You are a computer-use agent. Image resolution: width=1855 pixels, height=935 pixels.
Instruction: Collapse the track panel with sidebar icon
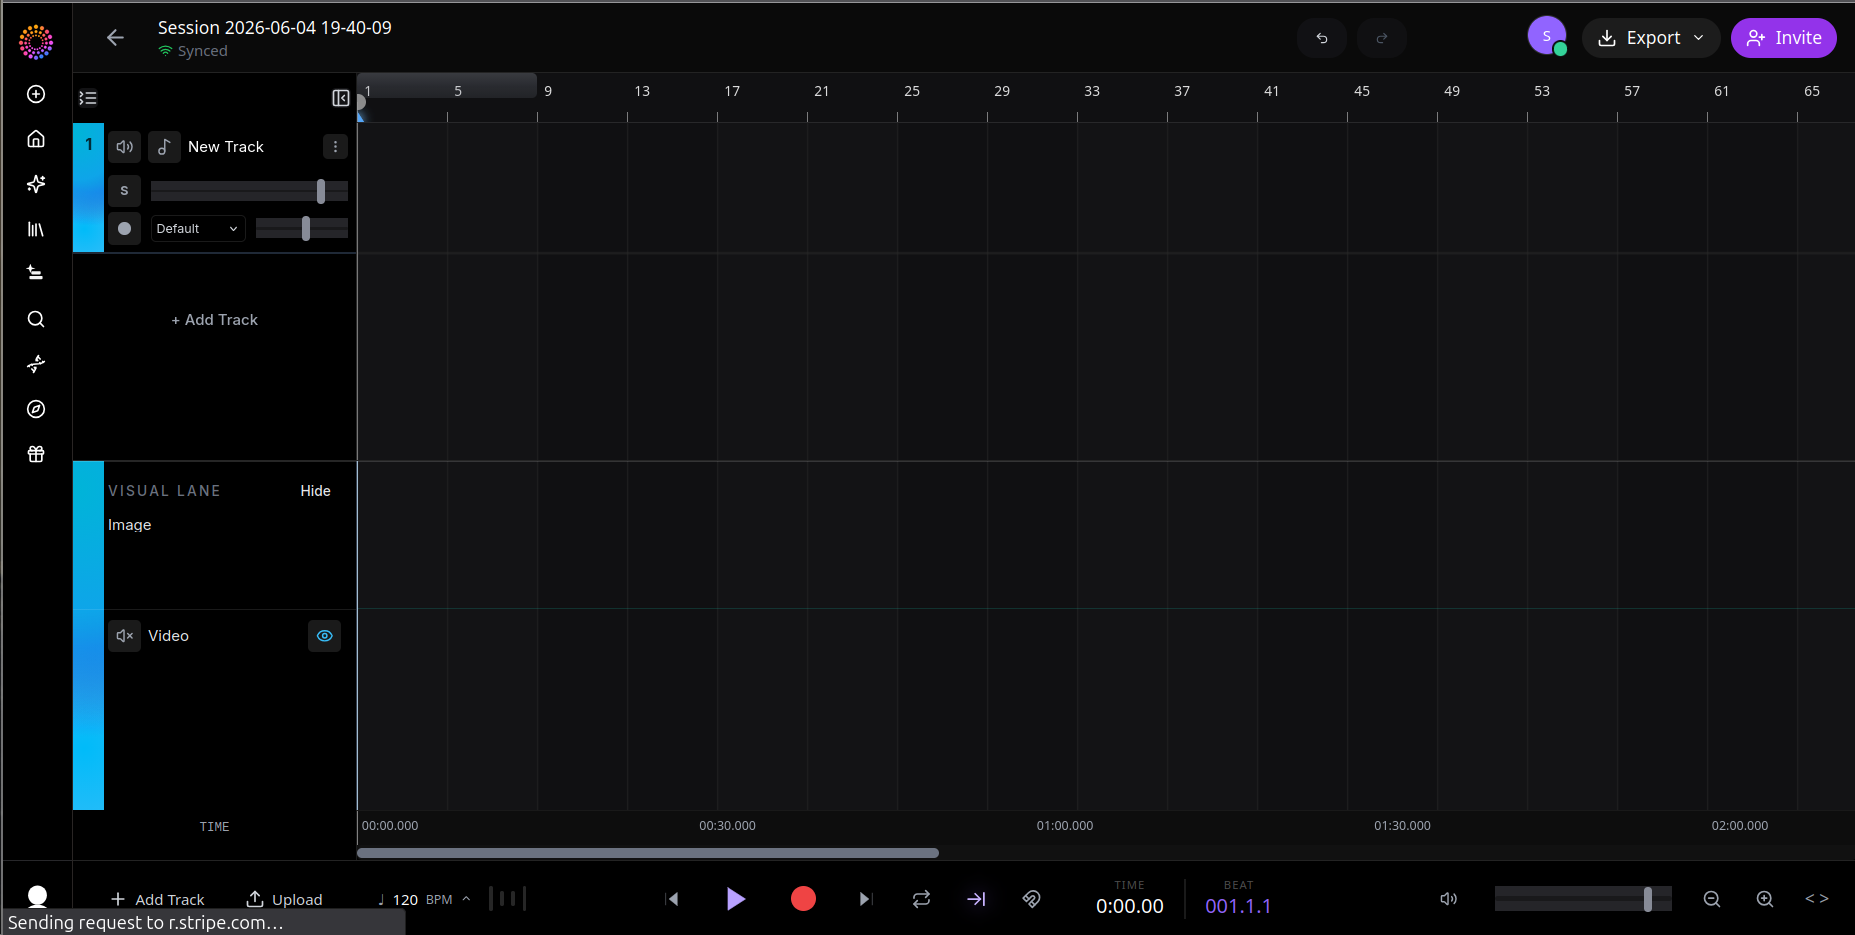341,98
